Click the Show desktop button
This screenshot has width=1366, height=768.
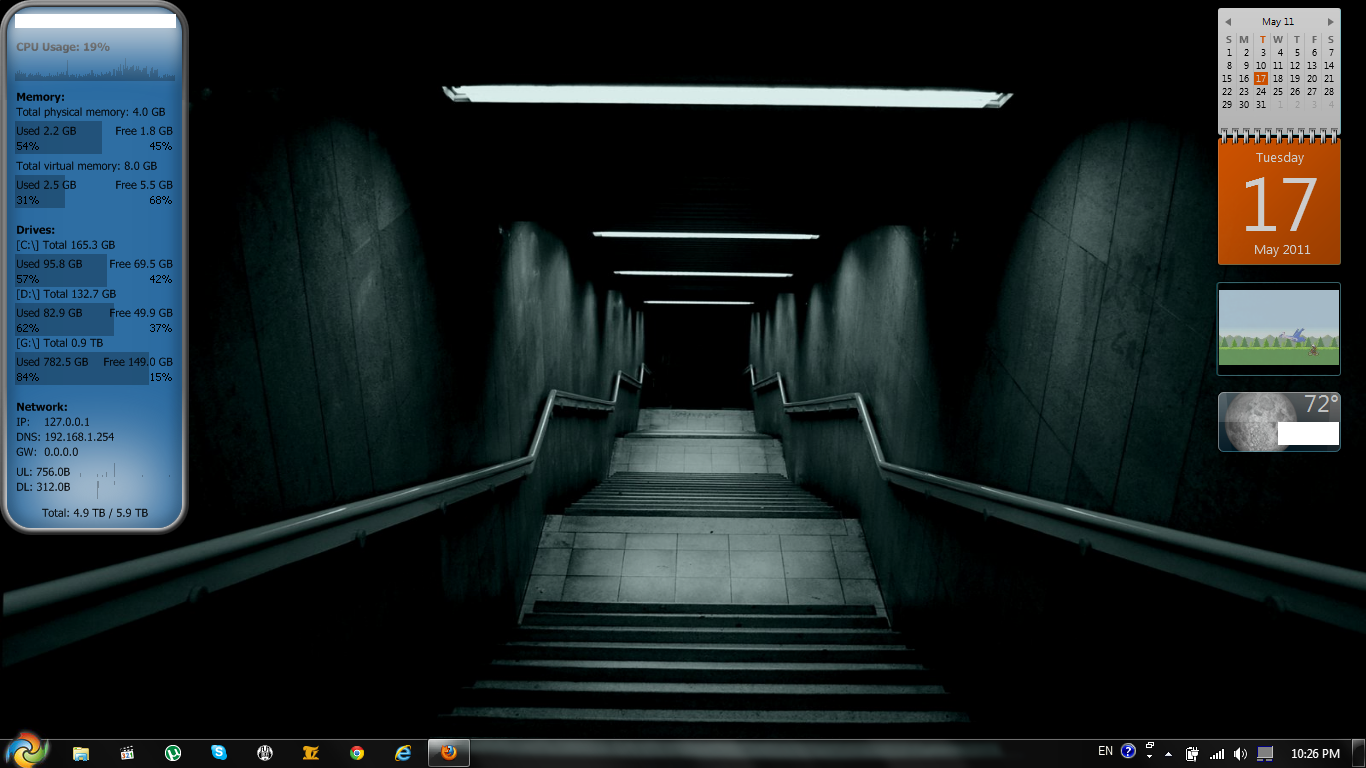coord(1358,754)
